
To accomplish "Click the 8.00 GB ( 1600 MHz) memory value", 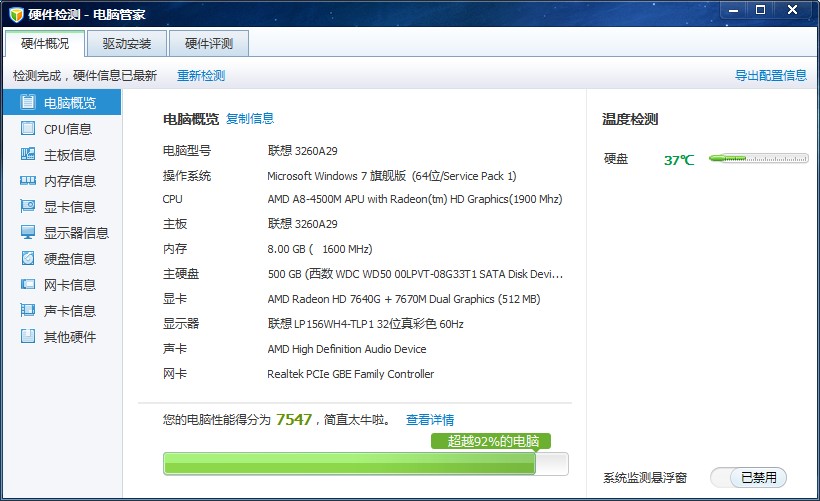I will click(x=320, y=249).
